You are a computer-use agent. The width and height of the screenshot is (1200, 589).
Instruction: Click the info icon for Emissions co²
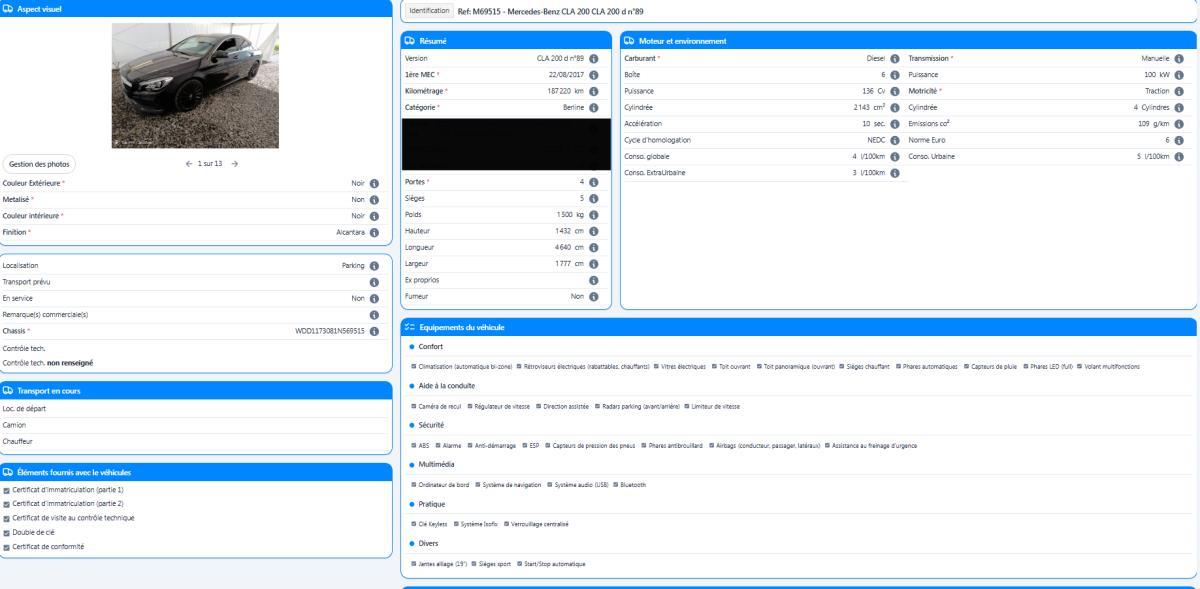coord(1180,123)
